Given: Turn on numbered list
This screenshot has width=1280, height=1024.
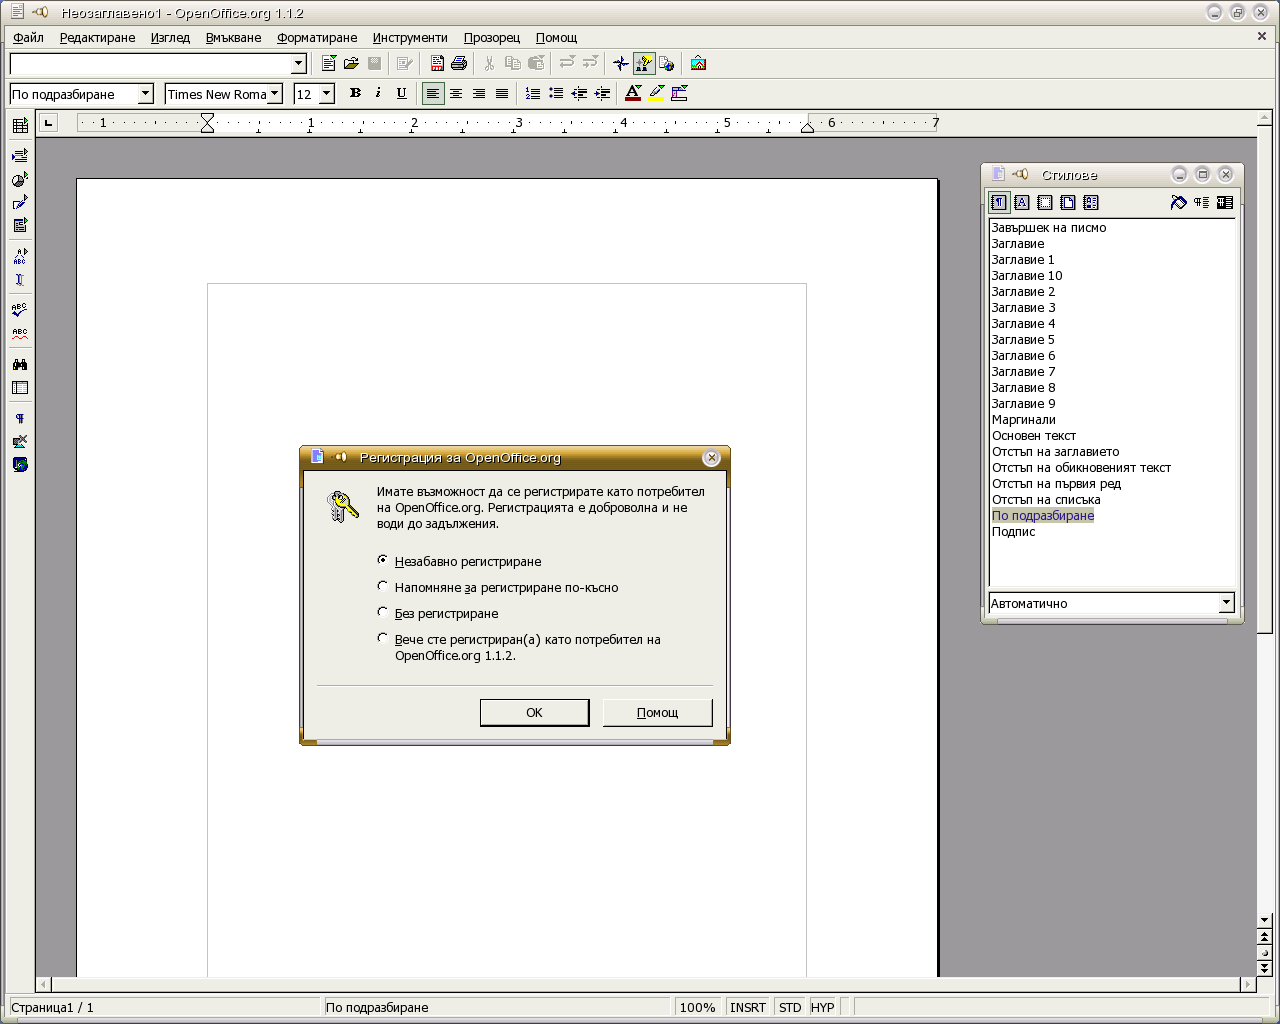Looking at the screenshot, I should click(533, 93).
